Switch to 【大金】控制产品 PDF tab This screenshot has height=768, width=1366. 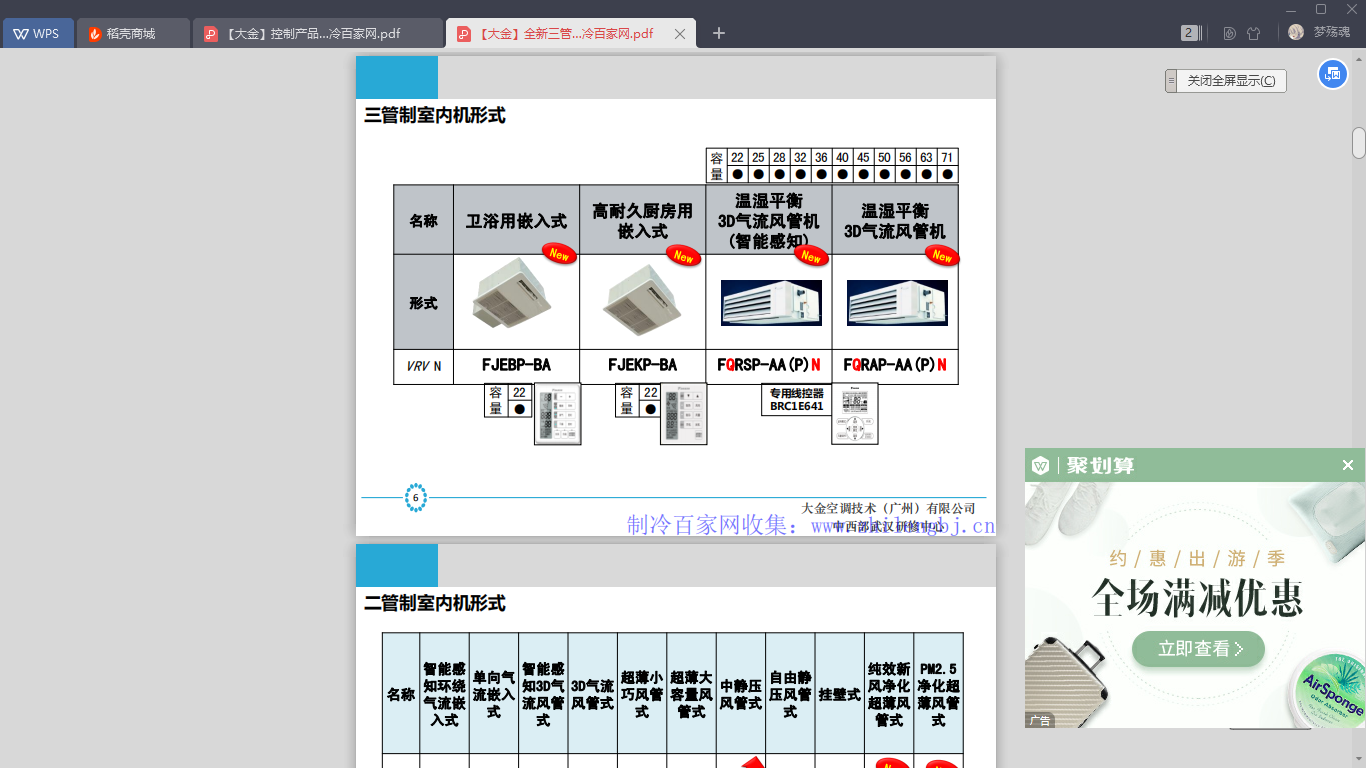317,33
